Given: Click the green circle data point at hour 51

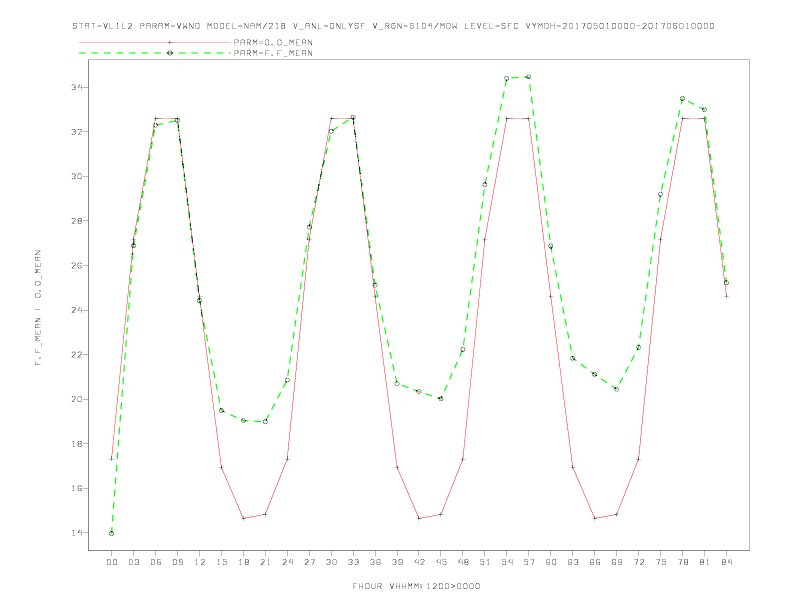Looking at the screenshot, I should click(x=485, y=184).
